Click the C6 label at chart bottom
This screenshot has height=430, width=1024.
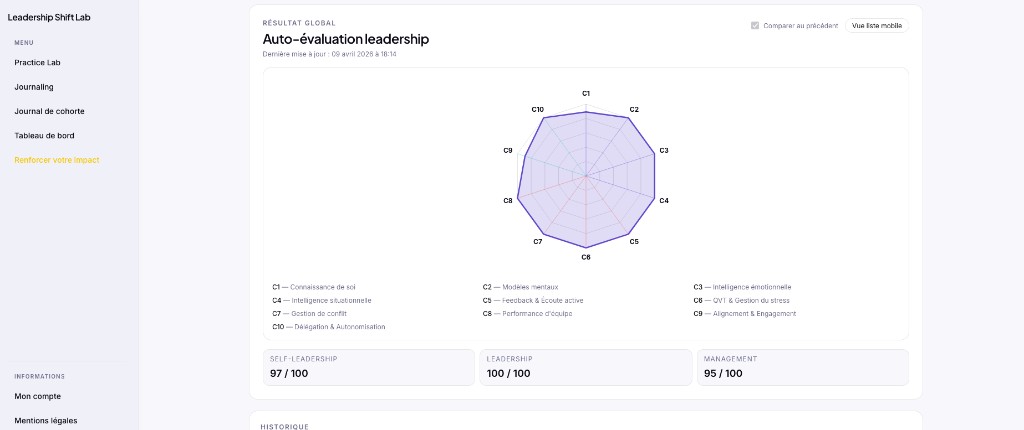(586, 257)
